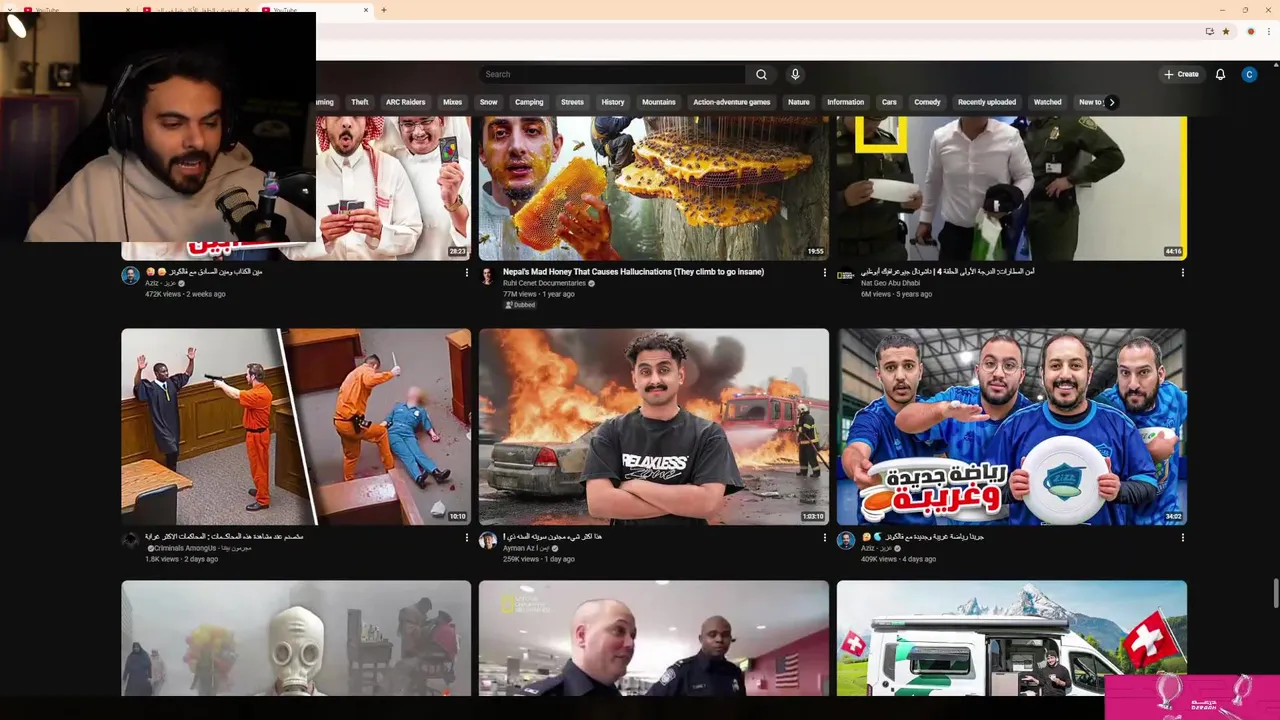This screenshot has height=720, width=1280.
Task: Select the Comedy filter chip
Action: 927,102
